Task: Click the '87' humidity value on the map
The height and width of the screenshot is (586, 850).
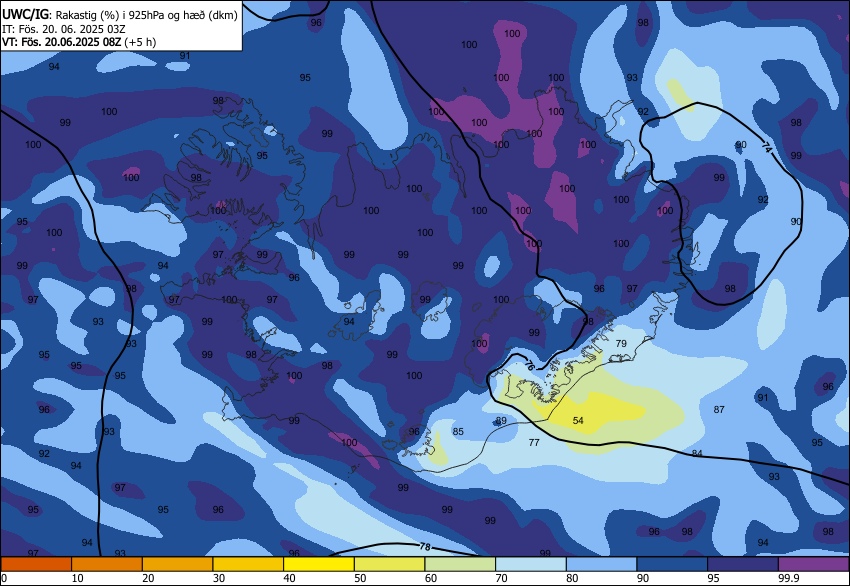Action: point(719,409)
